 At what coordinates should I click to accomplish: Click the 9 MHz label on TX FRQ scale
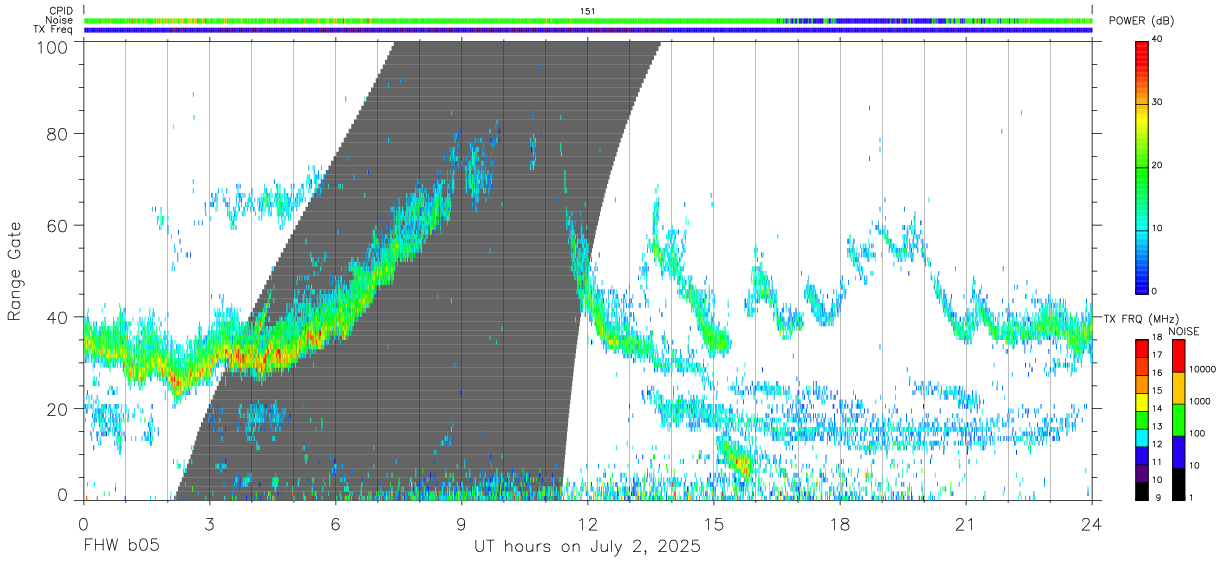[x=1157, y=498]
